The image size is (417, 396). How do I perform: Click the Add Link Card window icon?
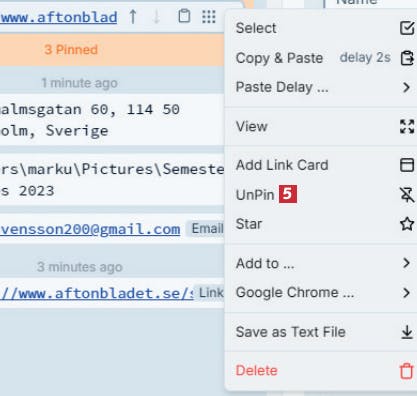point(407,165)
